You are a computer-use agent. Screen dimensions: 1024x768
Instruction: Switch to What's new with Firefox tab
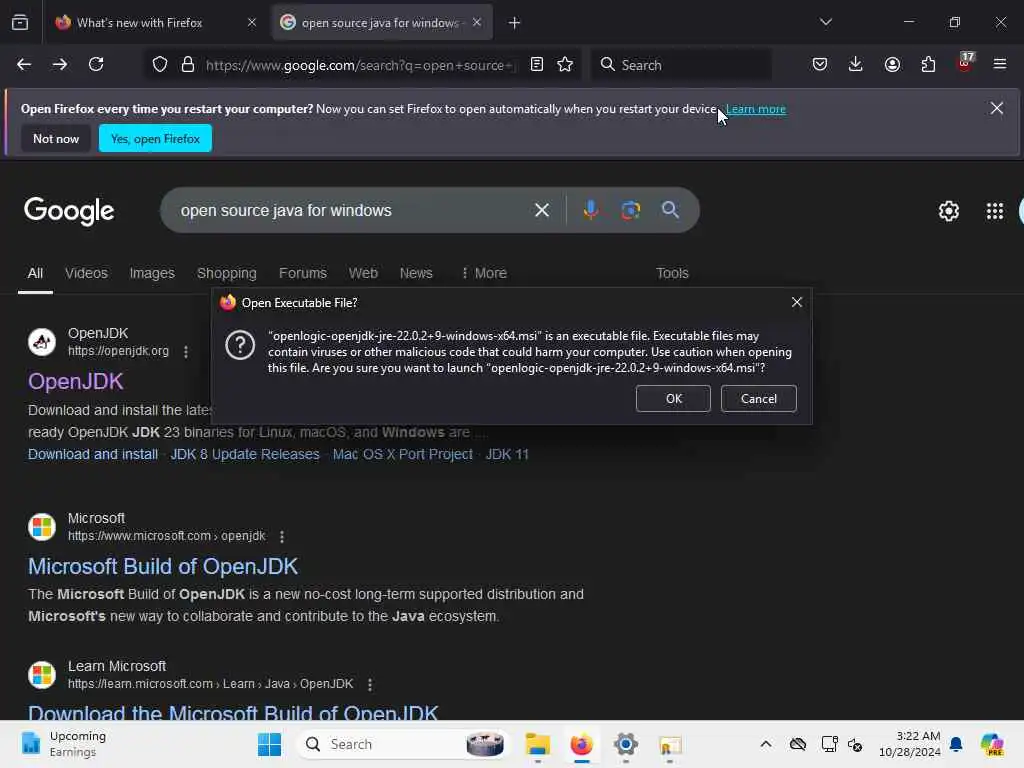[155, 23]
